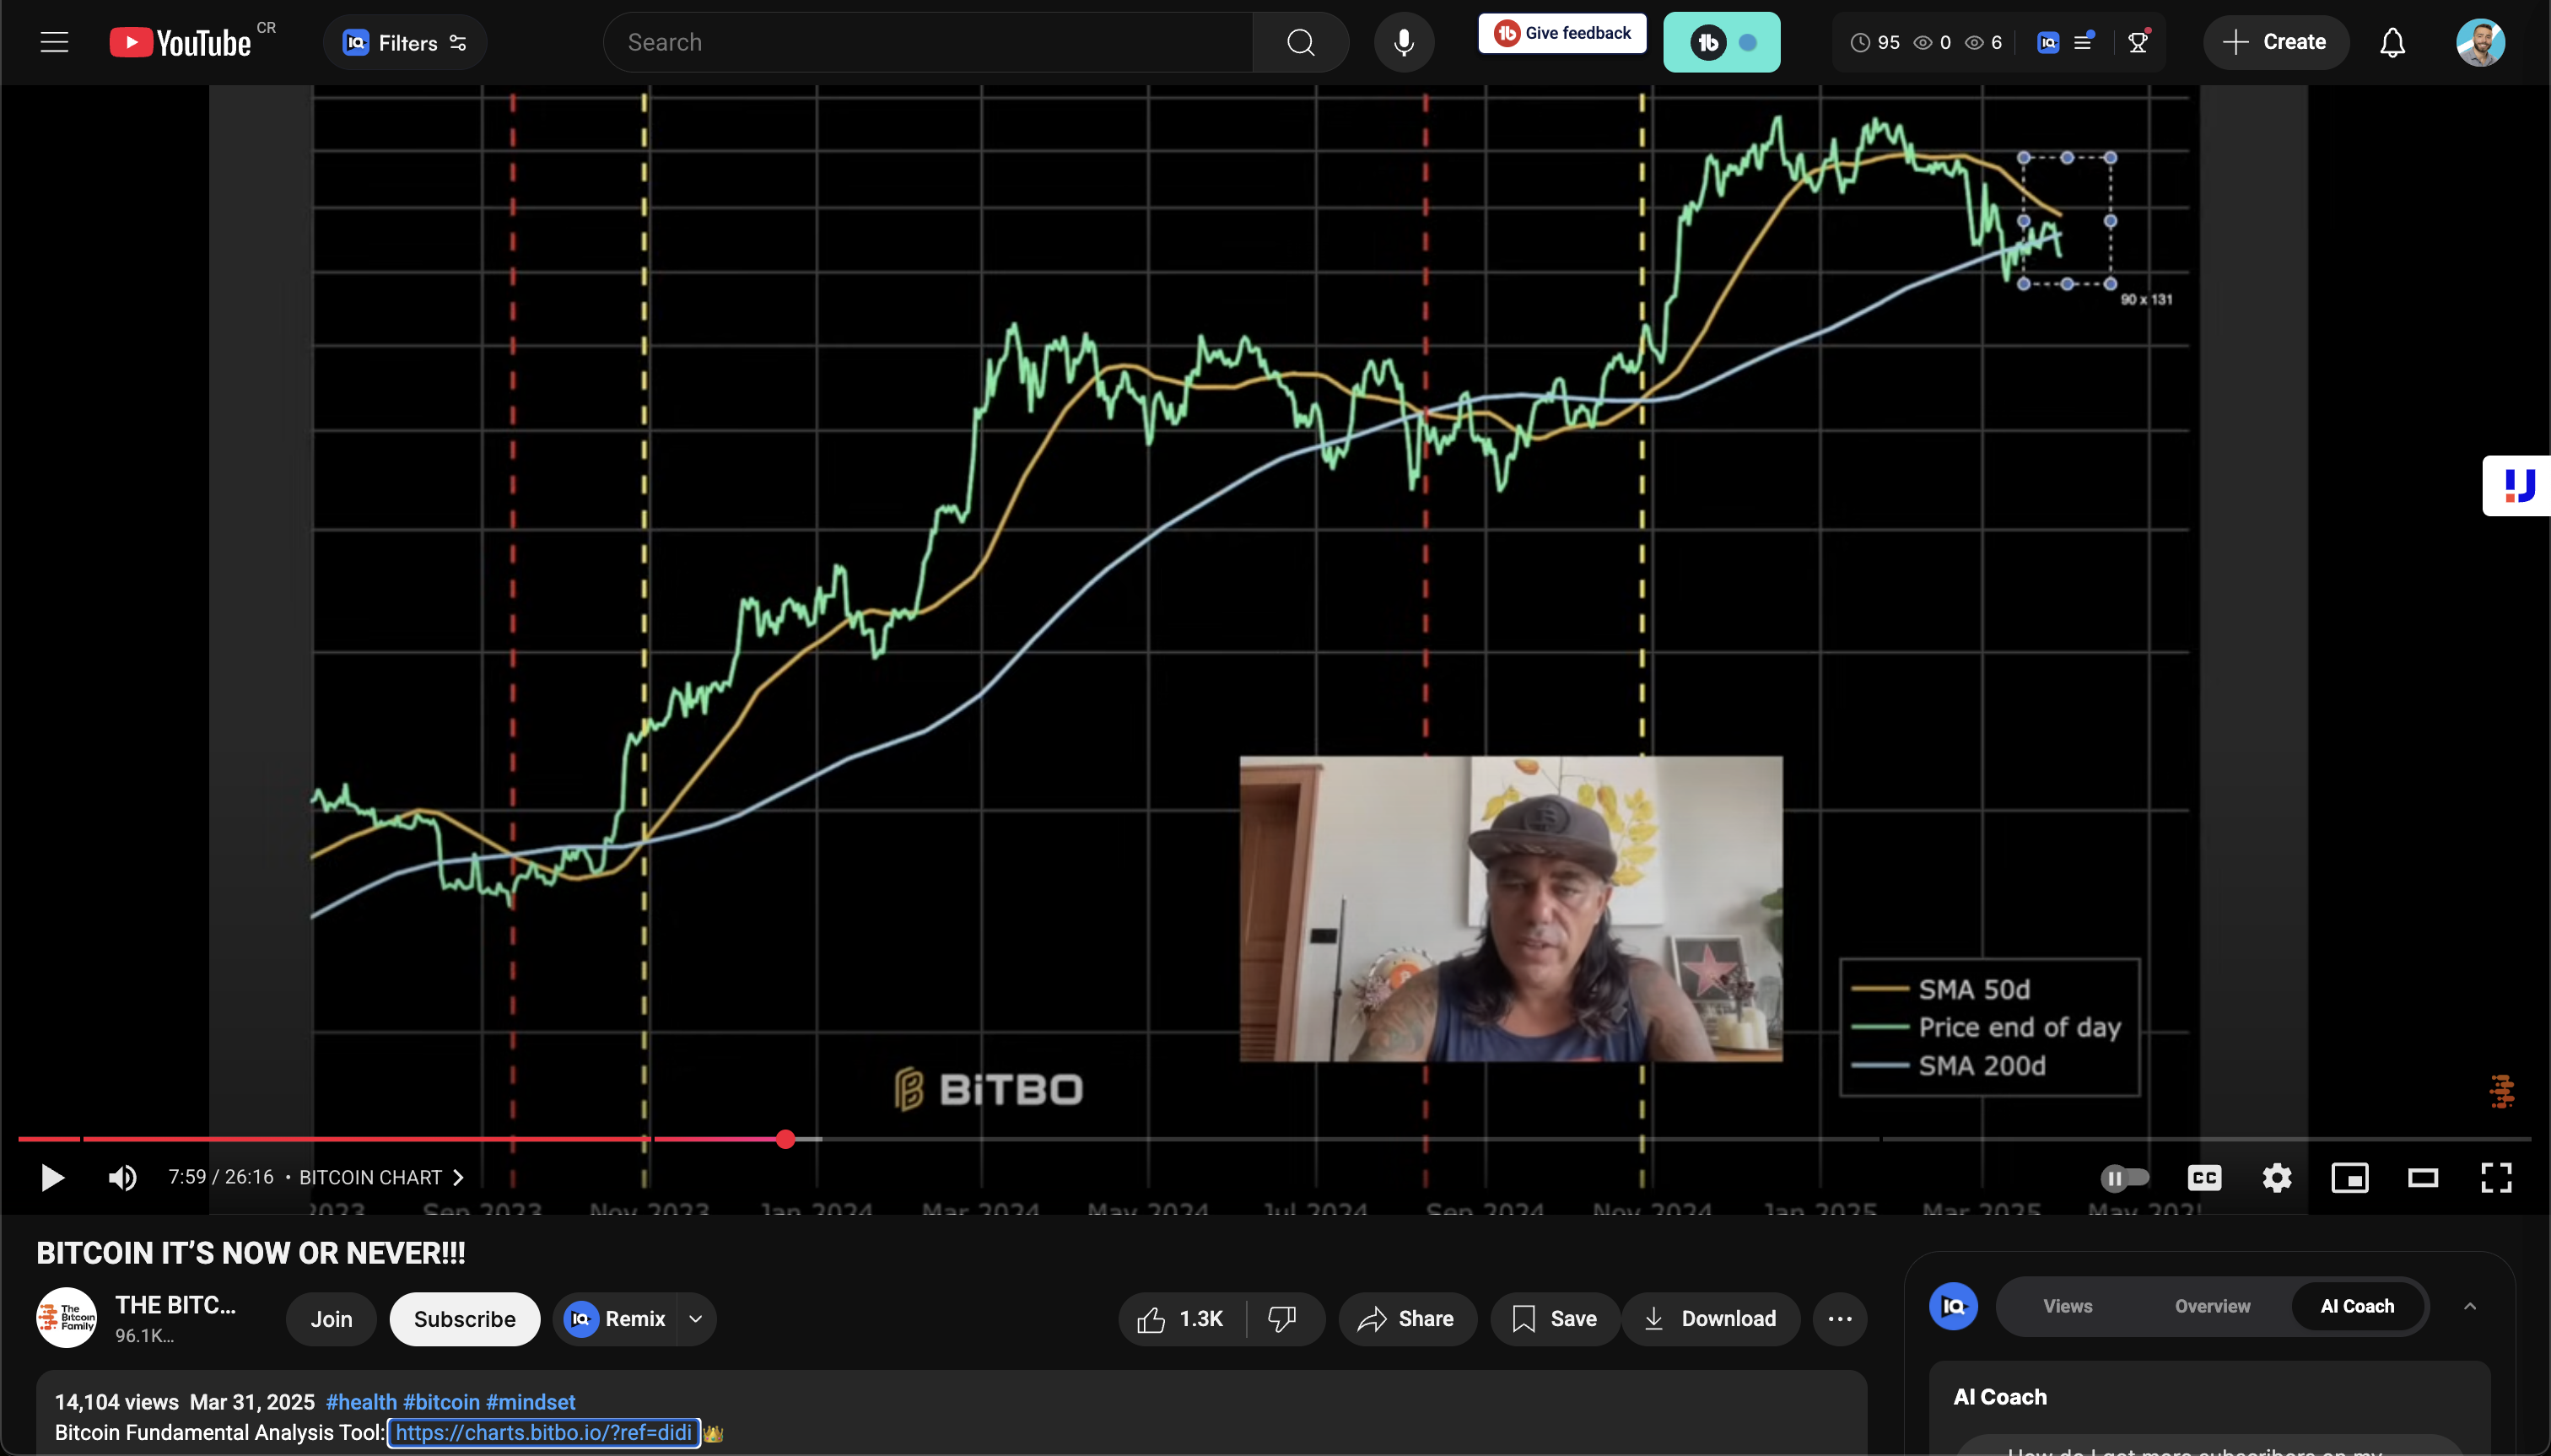This screenshot has height=1456, width=2551.
Task: Share the video
Action: coord(1406,1319)
